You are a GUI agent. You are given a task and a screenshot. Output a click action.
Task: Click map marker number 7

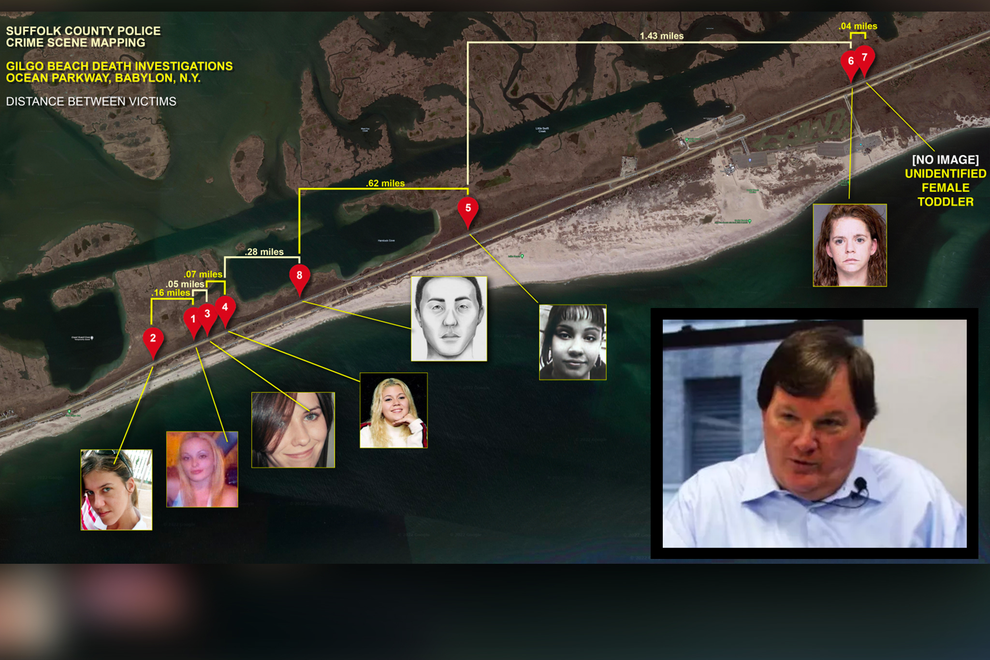[x=865, y=59]
